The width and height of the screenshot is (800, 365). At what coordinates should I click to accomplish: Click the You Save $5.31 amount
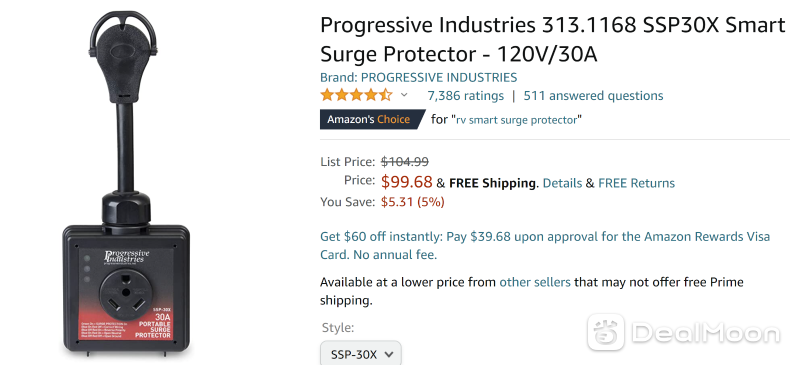(413, 202)
